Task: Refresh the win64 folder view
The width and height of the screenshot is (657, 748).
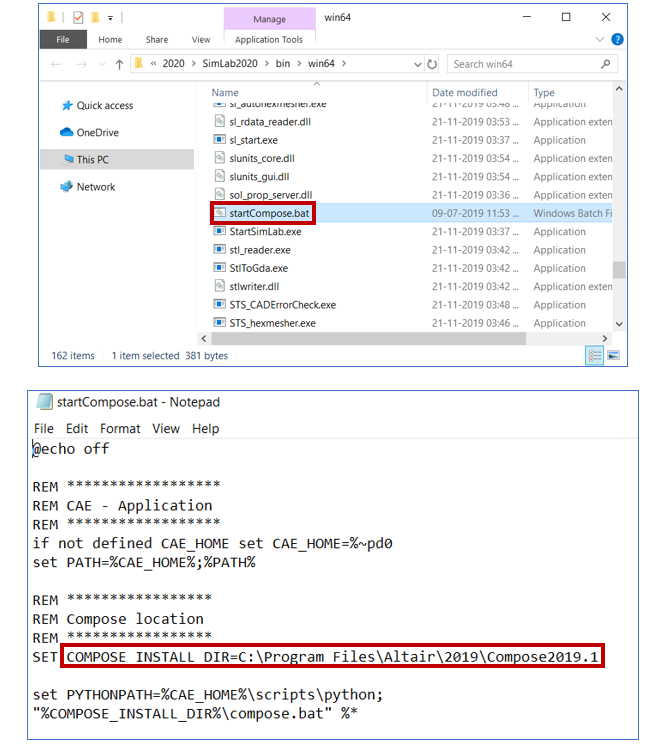Action: click(x=432, y=64)
